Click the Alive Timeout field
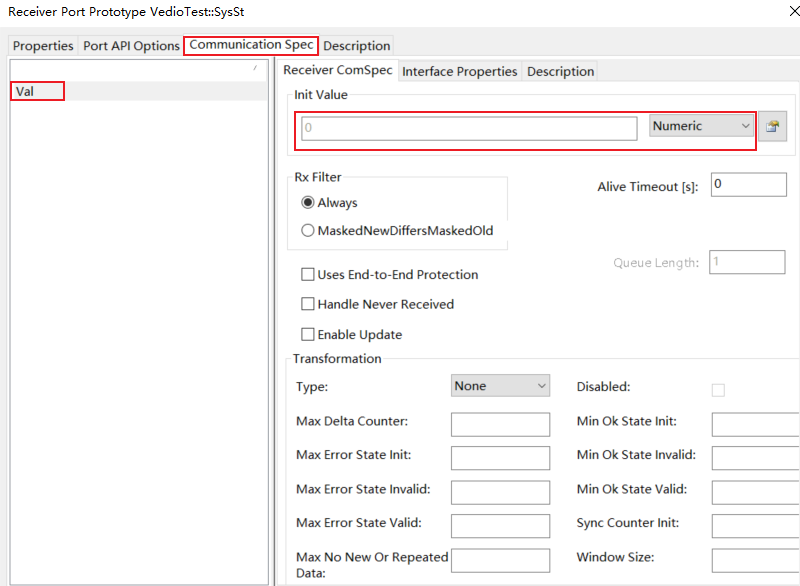This screenshot has height=586, width=800. point(748,184)
